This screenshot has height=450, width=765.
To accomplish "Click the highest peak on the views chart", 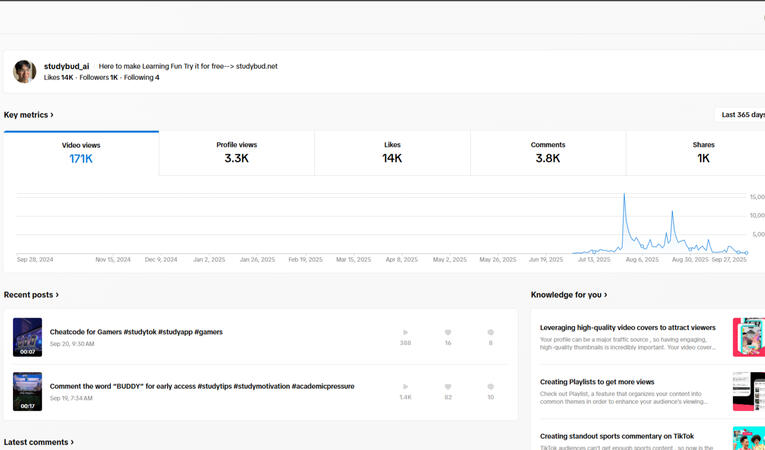I will 625,194.
